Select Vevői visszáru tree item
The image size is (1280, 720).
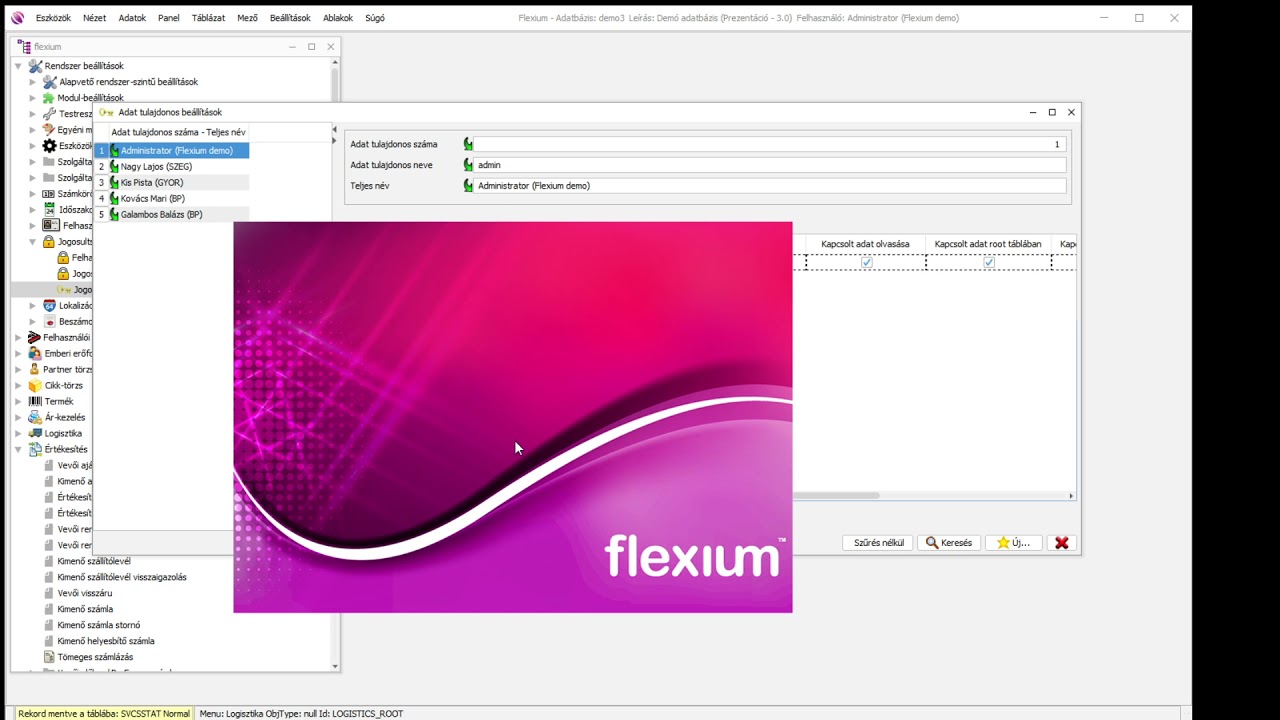tap(85, 593)
